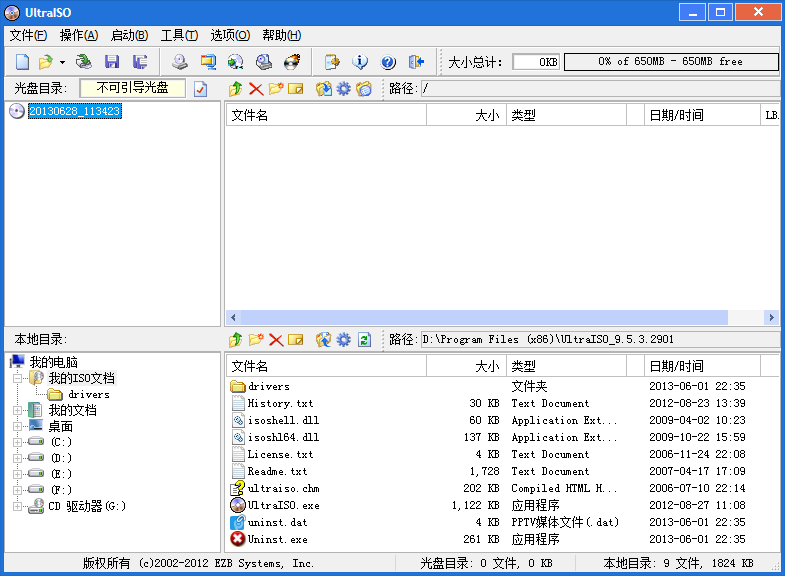
Task: Expand the (C:) drive tree node
Action: point(17,442)
